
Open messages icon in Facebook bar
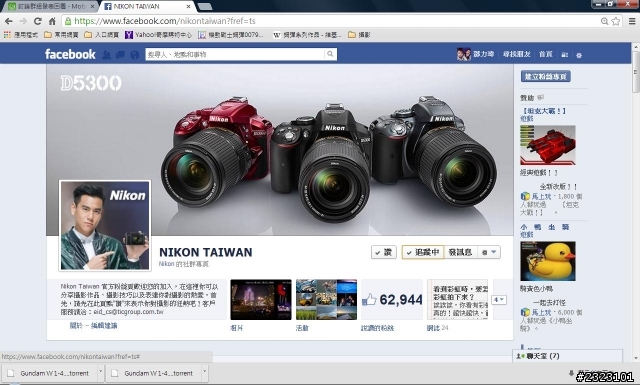click(120, 55)
